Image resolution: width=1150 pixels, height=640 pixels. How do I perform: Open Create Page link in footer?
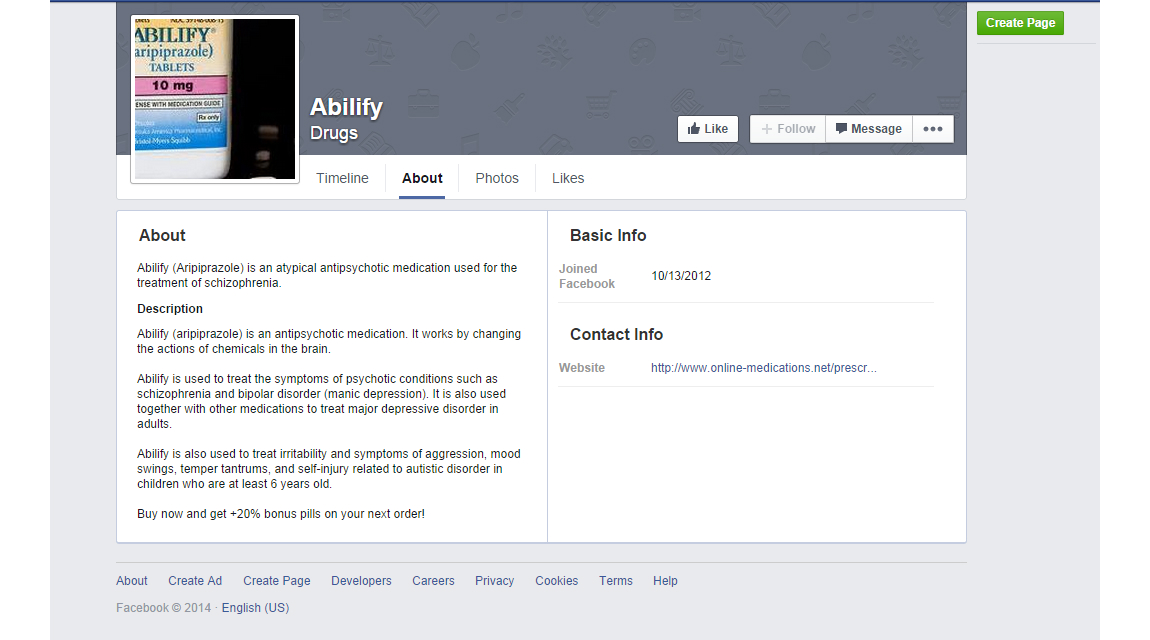[276, 581]
